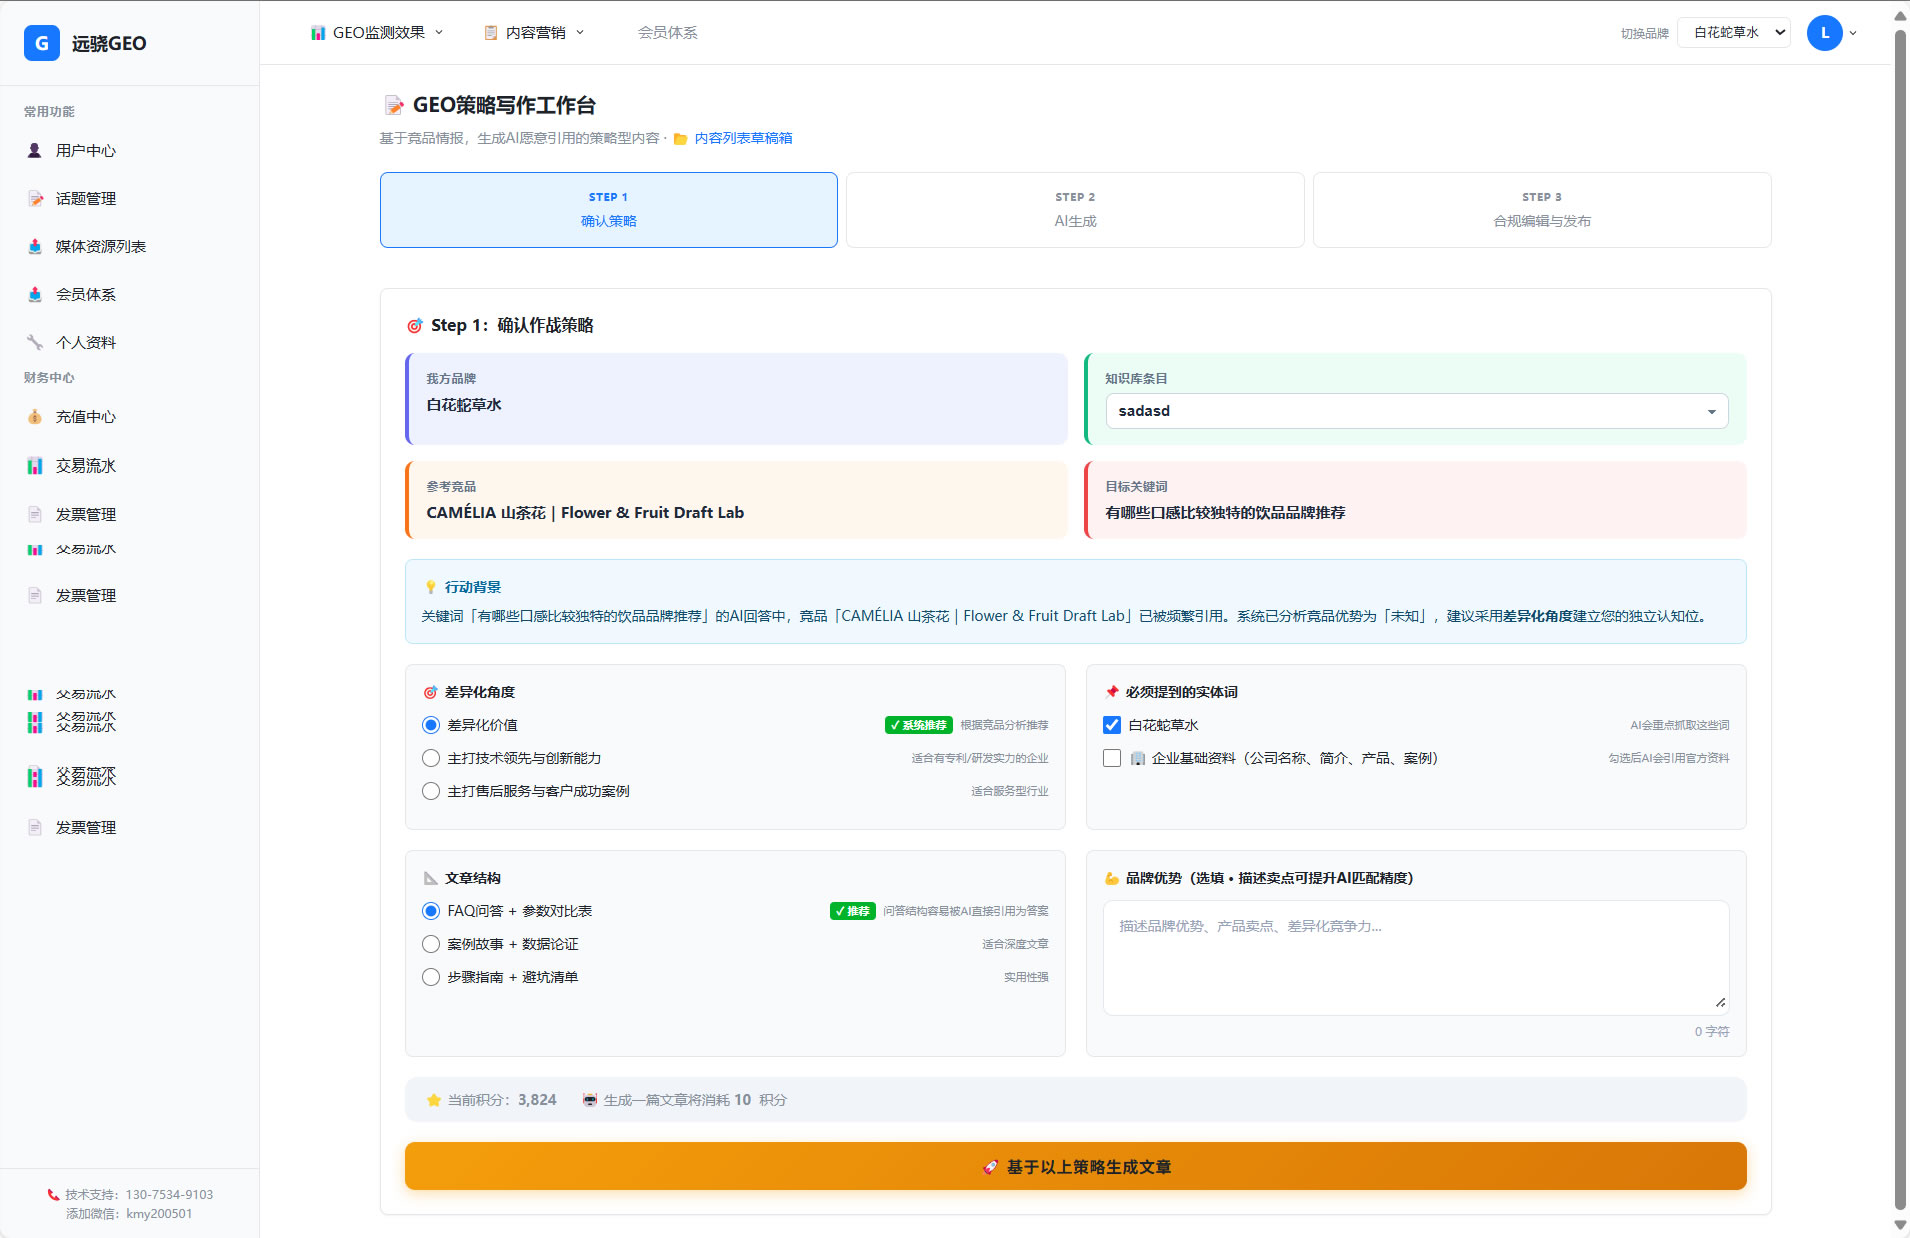Click the 远骁GEO brand name
1910x1238 pixels.
point(109,43)
